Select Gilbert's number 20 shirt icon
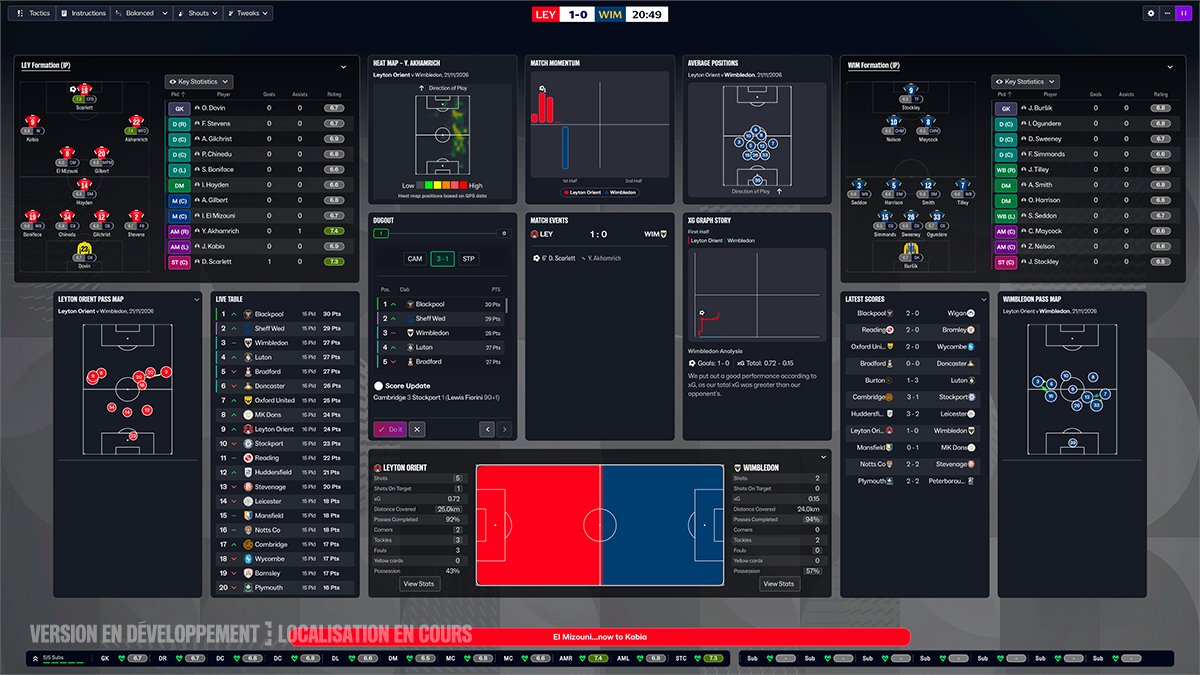 pos(101,154)
